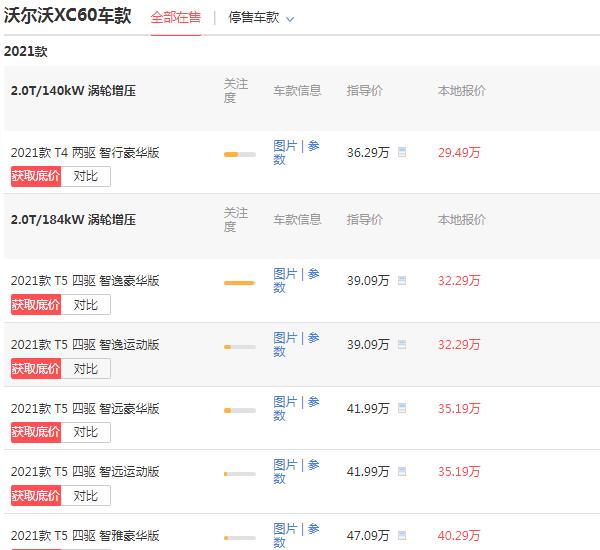600x550 pixels.
Task: Compare the T5 四驱 智远豪华版 model
Action: coord(86,432)
